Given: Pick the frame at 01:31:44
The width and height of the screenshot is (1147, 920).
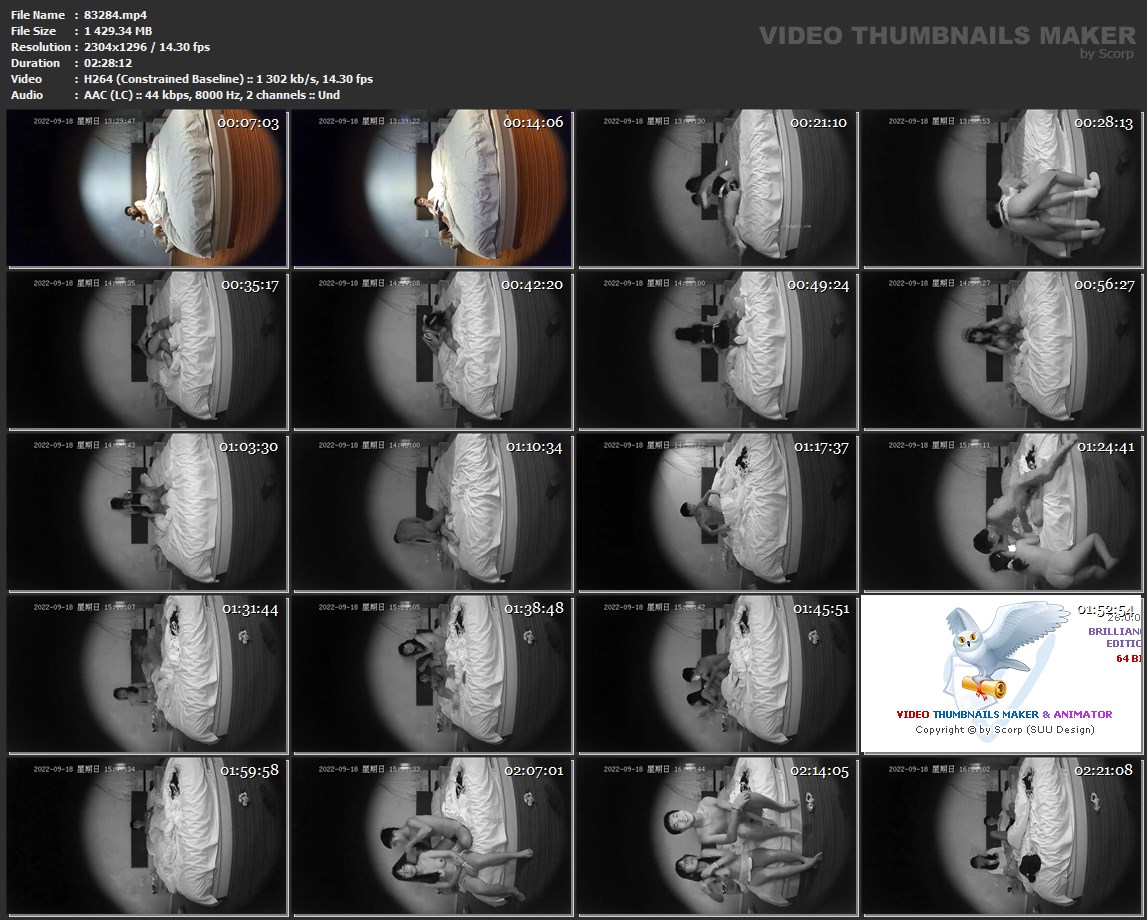Looking at the screenshot, I should click(147, 673).
